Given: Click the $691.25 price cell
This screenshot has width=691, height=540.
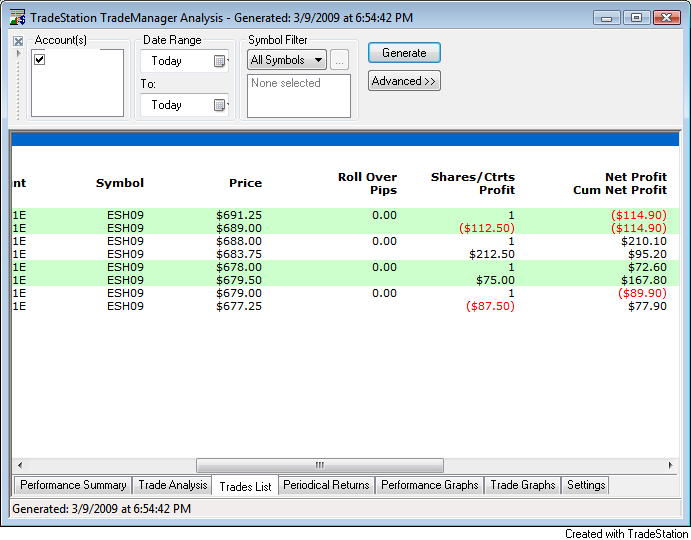Looking at the screenshot, I should (239, 215).
